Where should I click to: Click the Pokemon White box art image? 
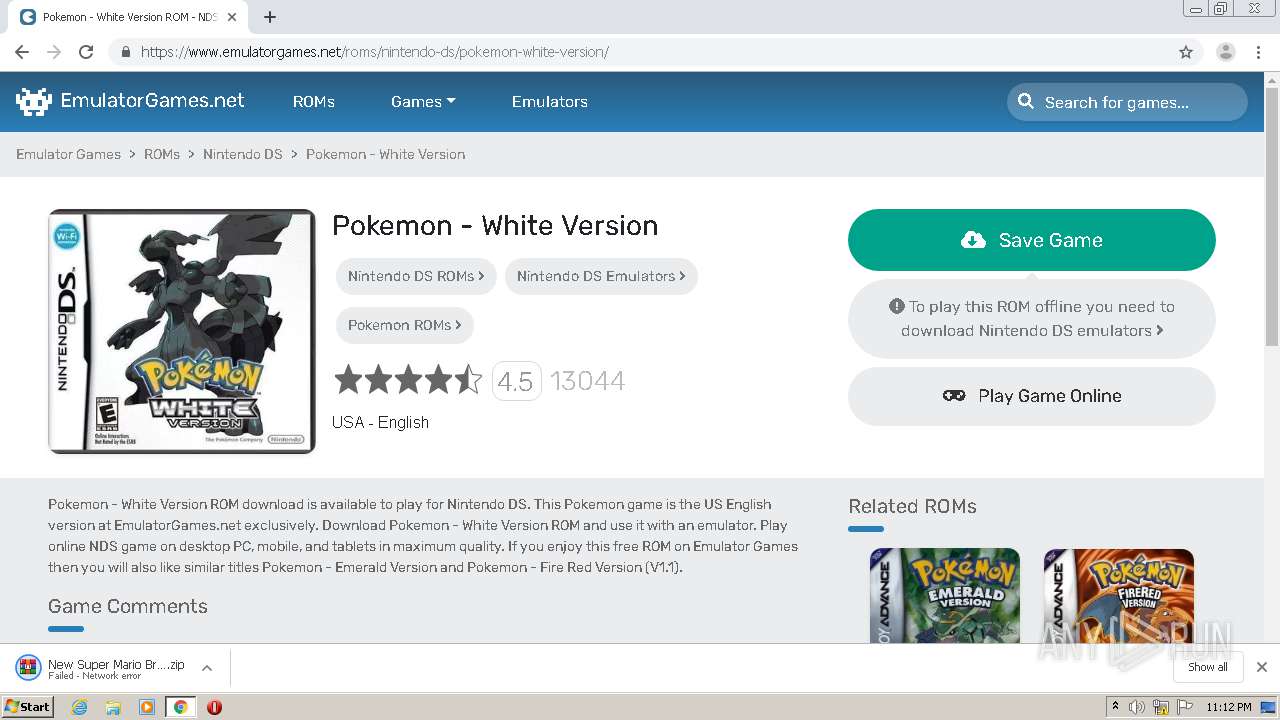point(182,331)
